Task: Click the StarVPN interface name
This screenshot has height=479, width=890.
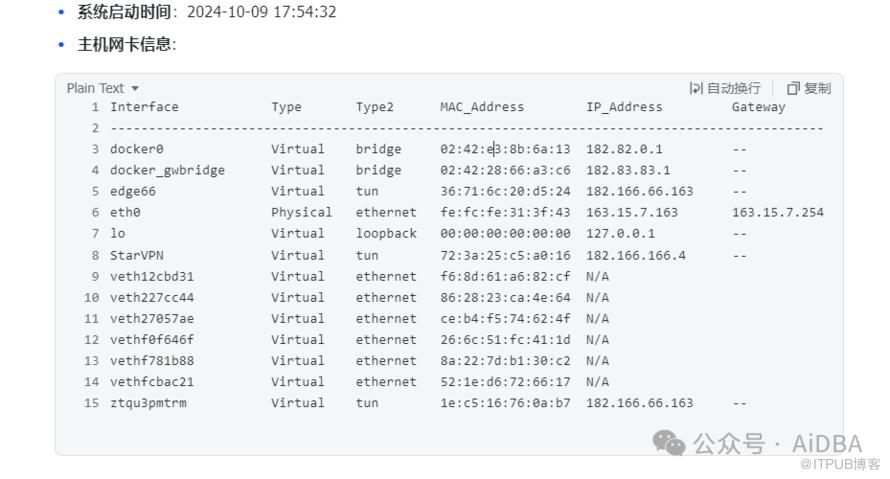Action: pyautogui.click(x=137, y=255)
